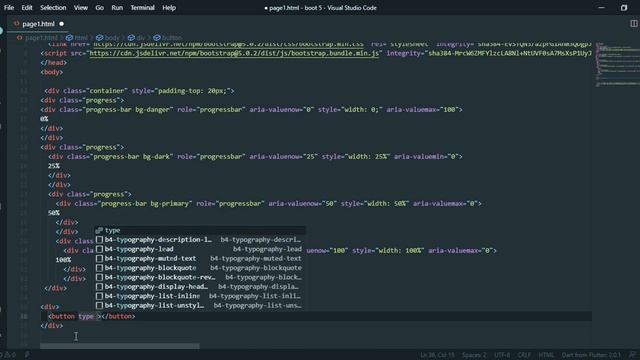Click HTML language mode in status bar

coord(546,355)
